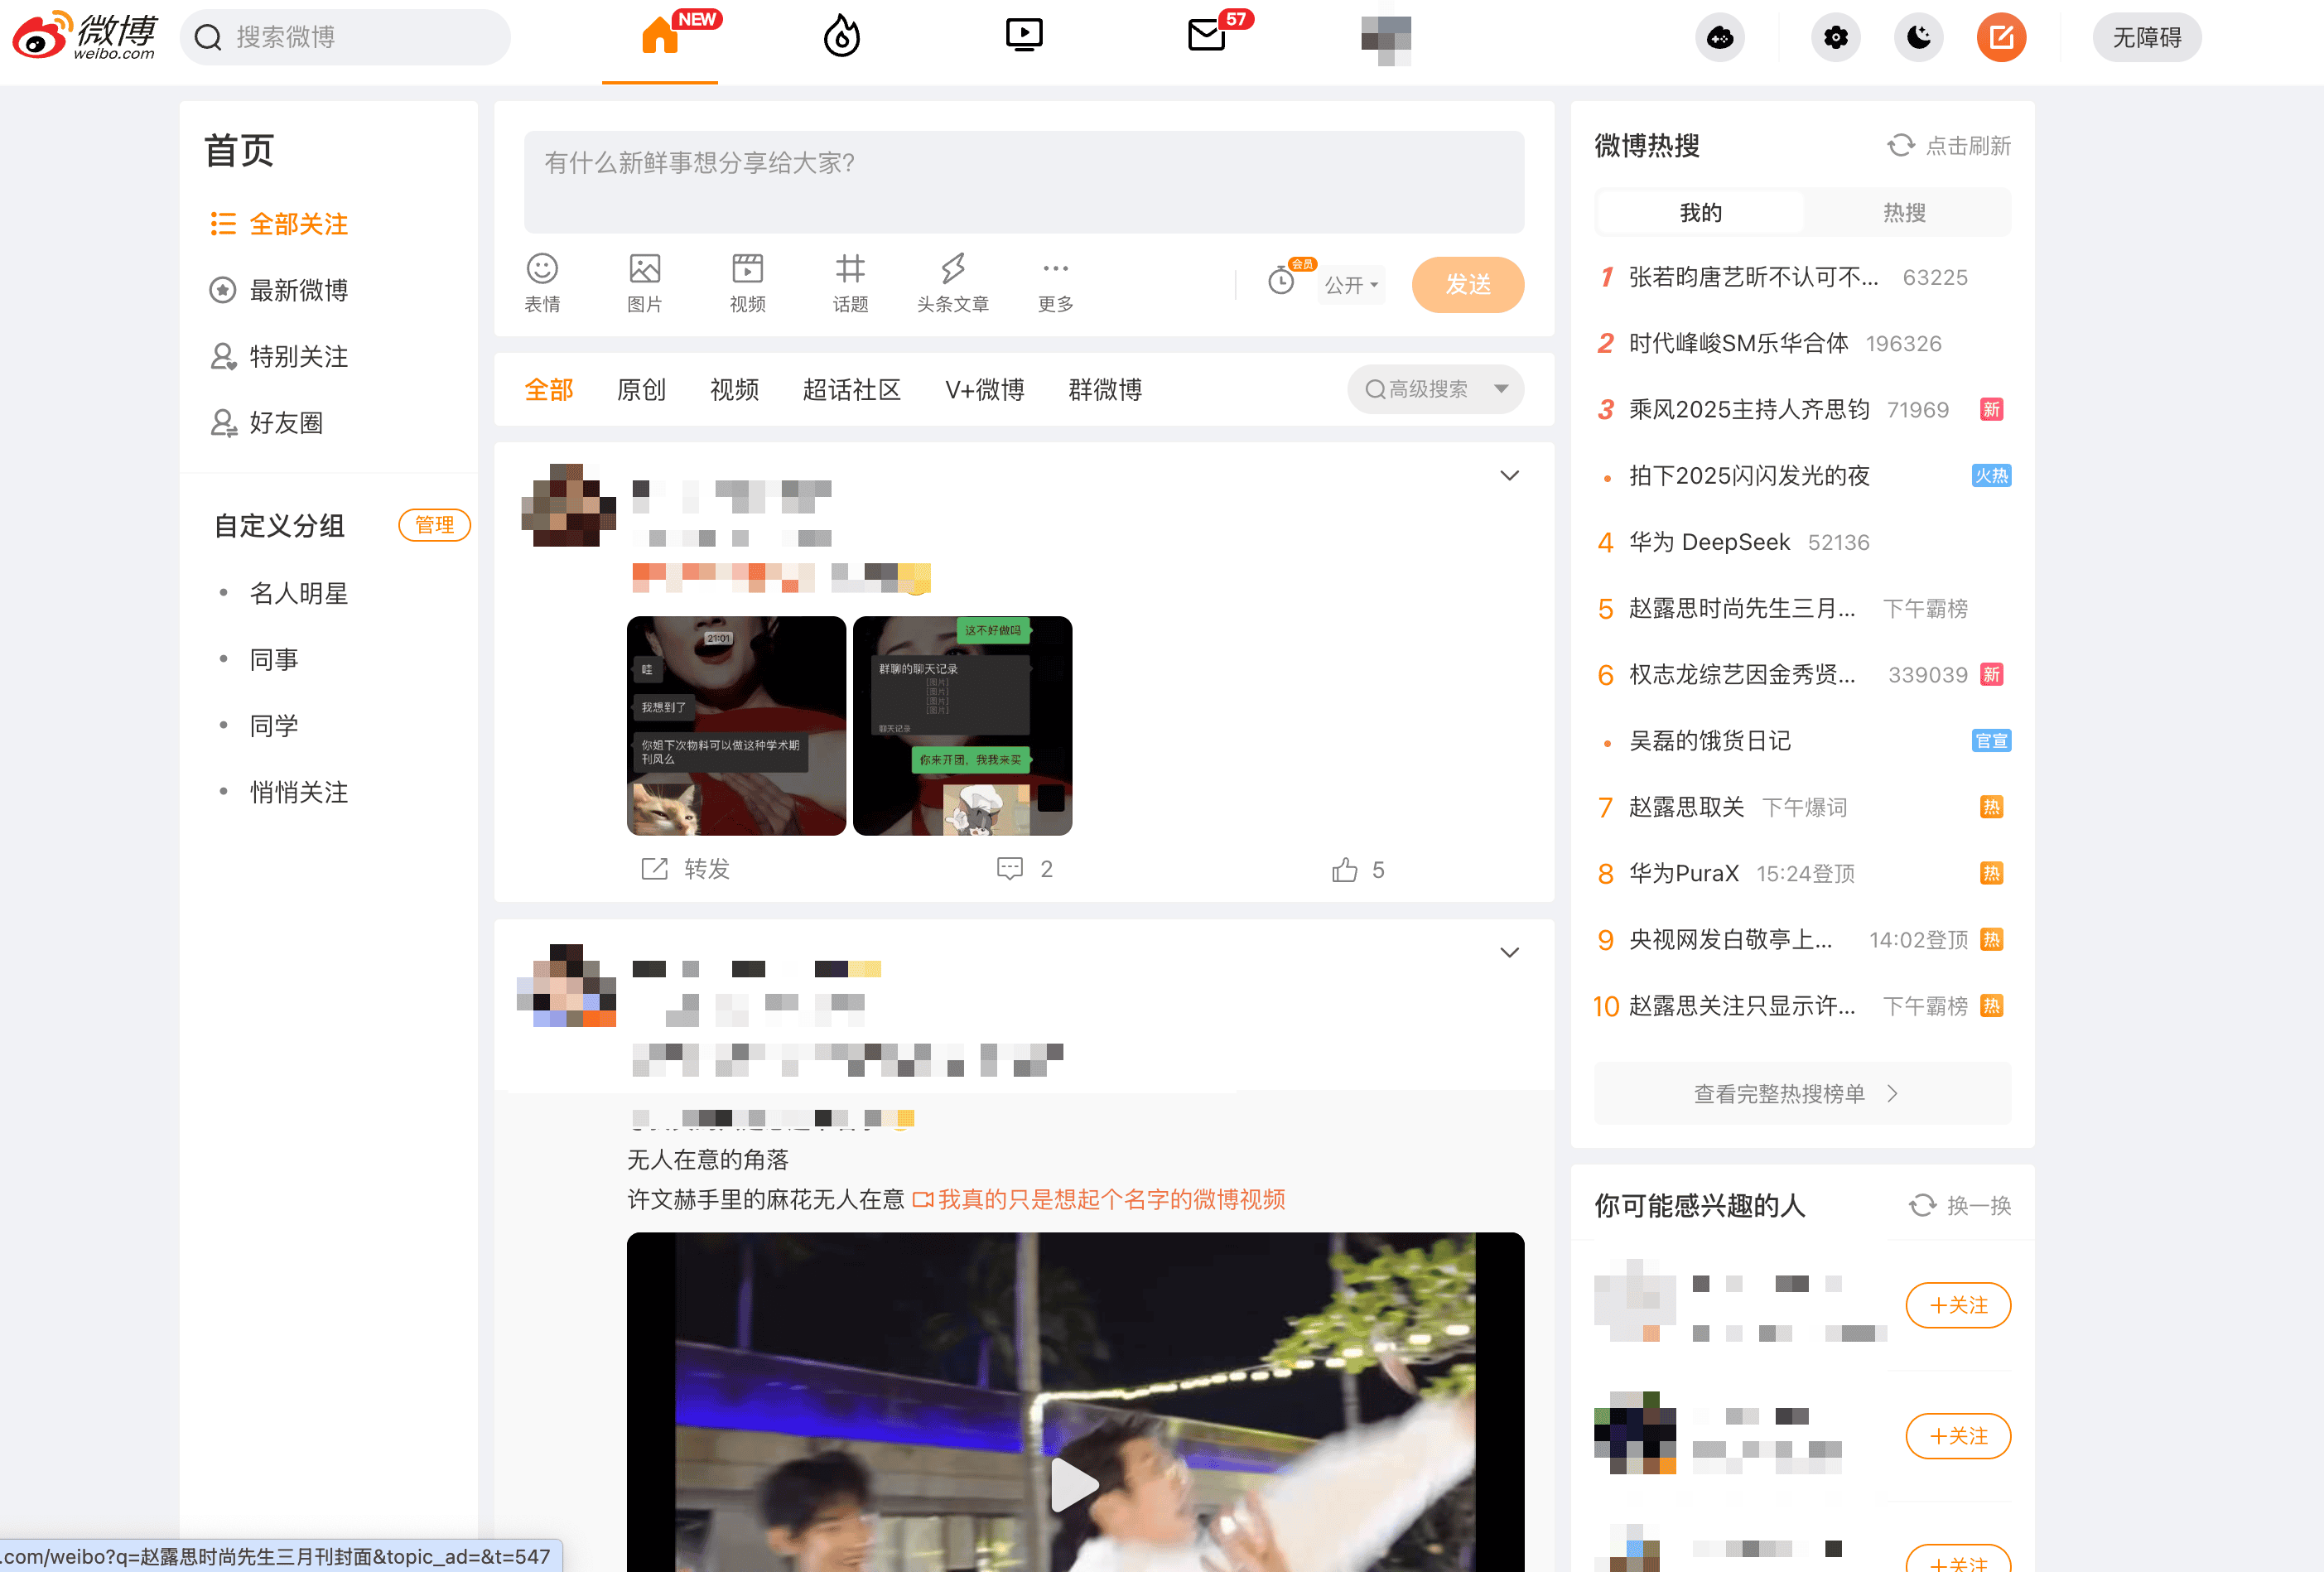Toggle dark mode moon icon
Screen dimensions: 2324x1572
tap(1918, 38)
